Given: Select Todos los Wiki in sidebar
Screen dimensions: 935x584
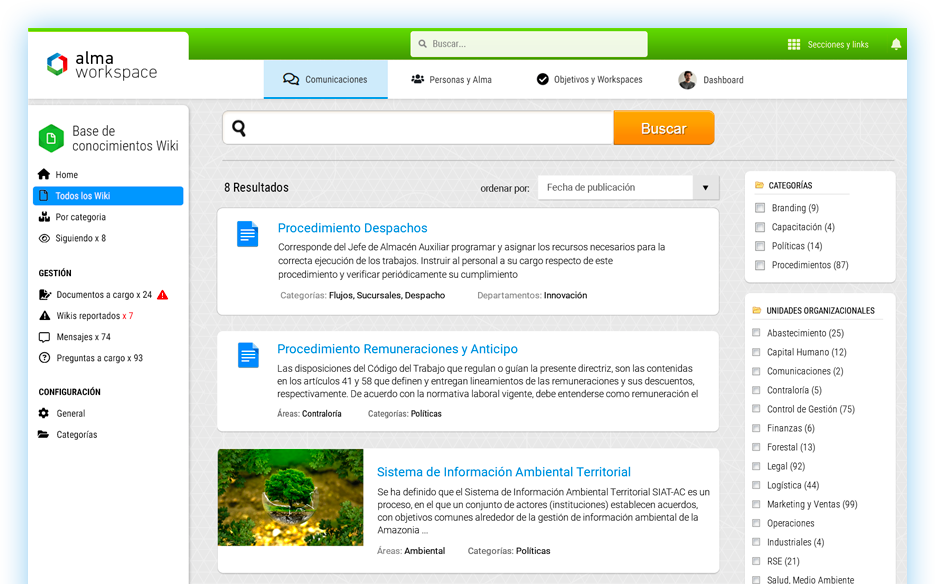Looking at the screenshot, I should point(108,196).
